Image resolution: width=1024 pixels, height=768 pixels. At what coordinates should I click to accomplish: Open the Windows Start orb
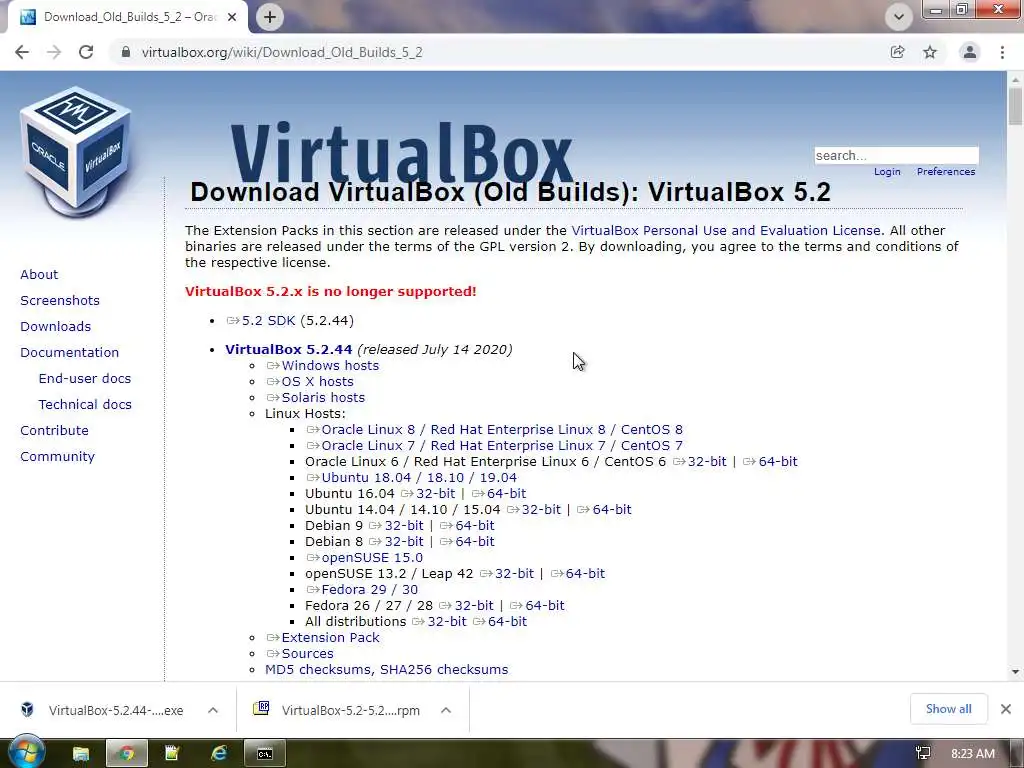coord(26,752)
